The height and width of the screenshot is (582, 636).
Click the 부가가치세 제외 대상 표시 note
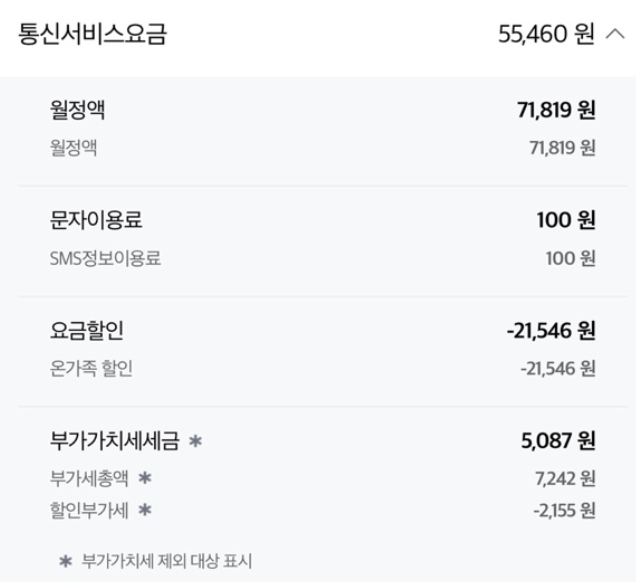pos(167,561)
